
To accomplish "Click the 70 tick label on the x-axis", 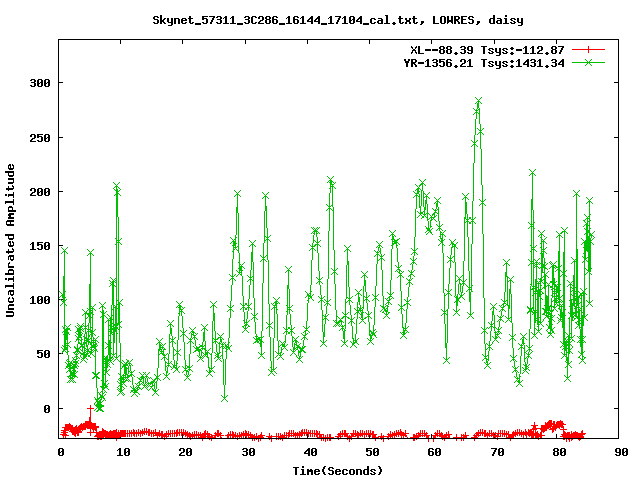I will pos(497,452).
